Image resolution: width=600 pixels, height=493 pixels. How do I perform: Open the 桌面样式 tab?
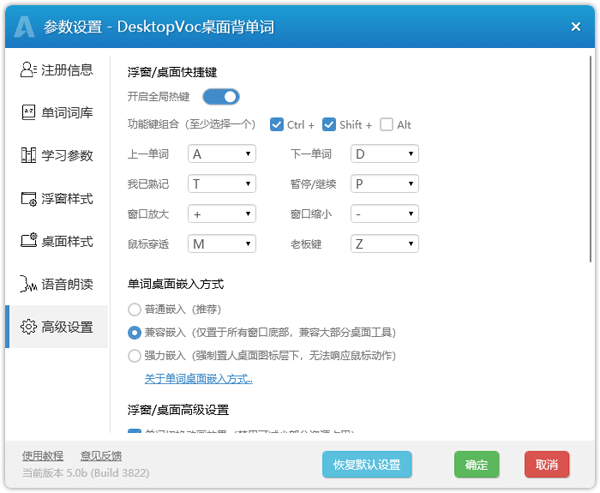[x=57, y=242]
